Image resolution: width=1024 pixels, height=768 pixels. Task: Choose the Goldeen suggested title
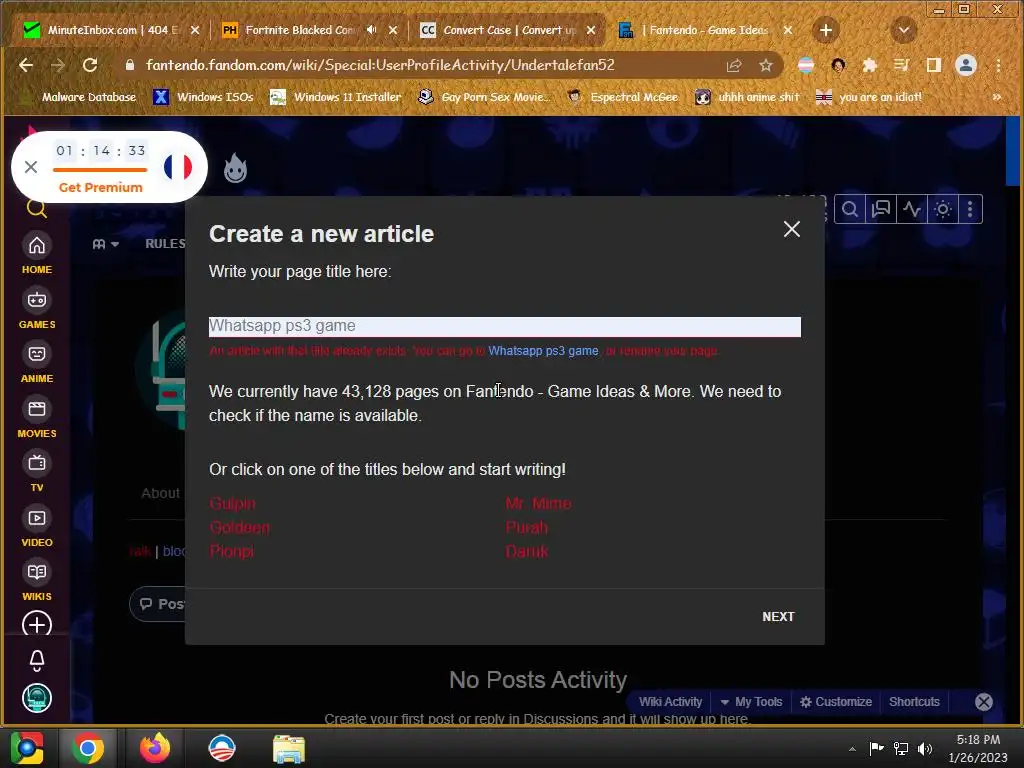(x=240, y=528)
